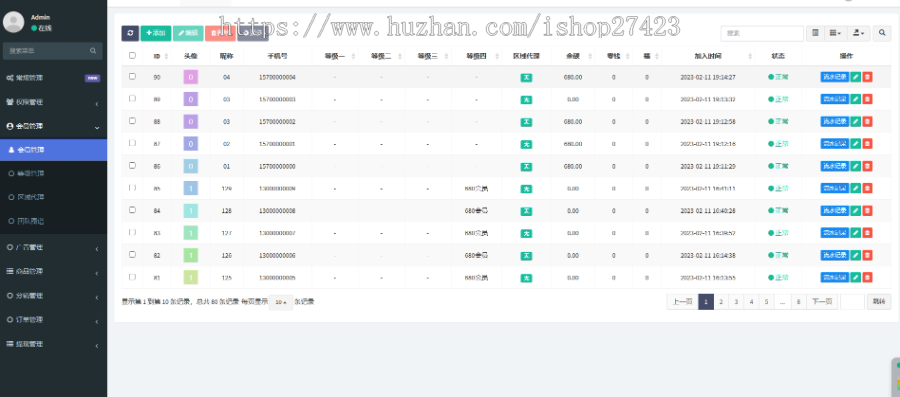Sort by the balance column header
Viewport: 900px width, 397px height.
coord(572,56)
